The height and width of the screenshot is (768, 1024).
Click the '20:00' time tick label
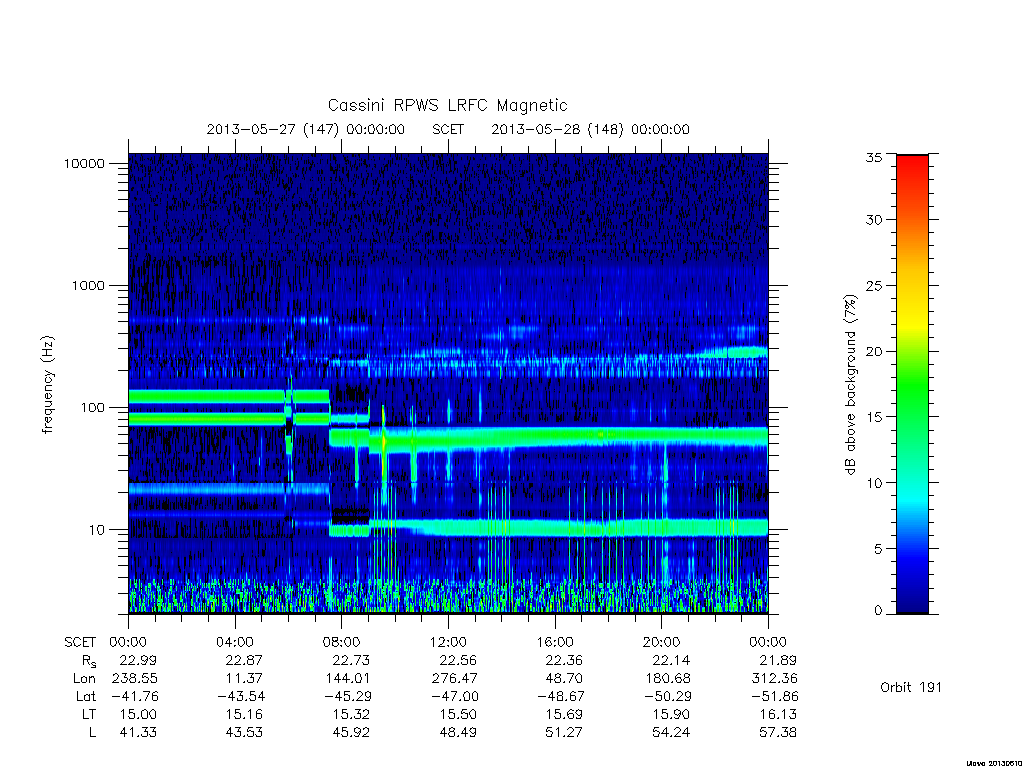[662, 642]
